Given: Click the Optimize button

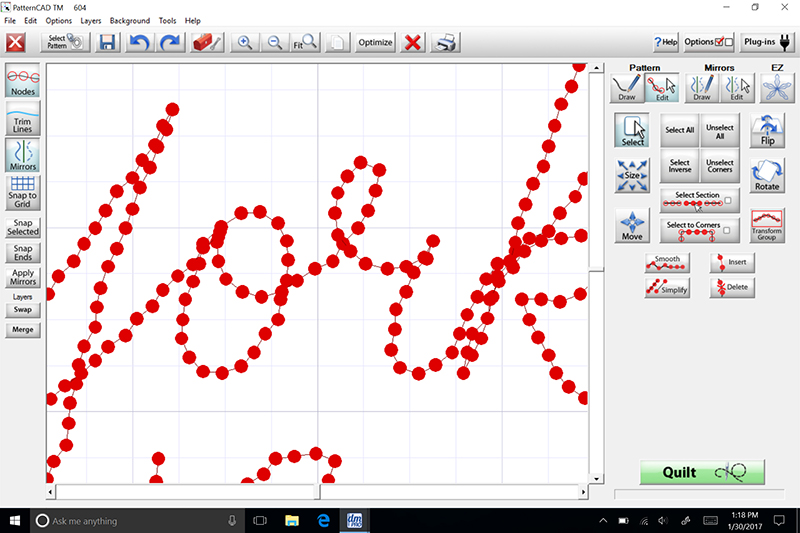Looking at the screenshot, I should click(375, 43).
